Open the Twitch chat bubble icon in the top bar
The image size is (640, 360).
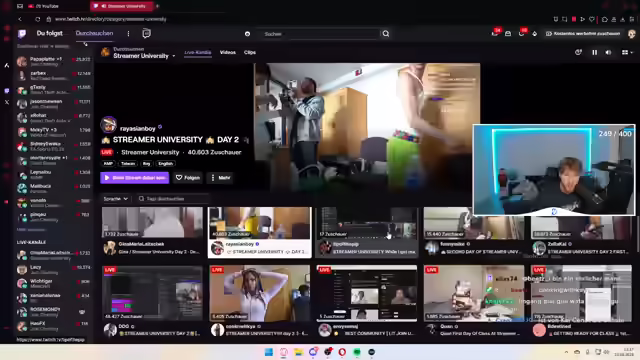[146, 33]
